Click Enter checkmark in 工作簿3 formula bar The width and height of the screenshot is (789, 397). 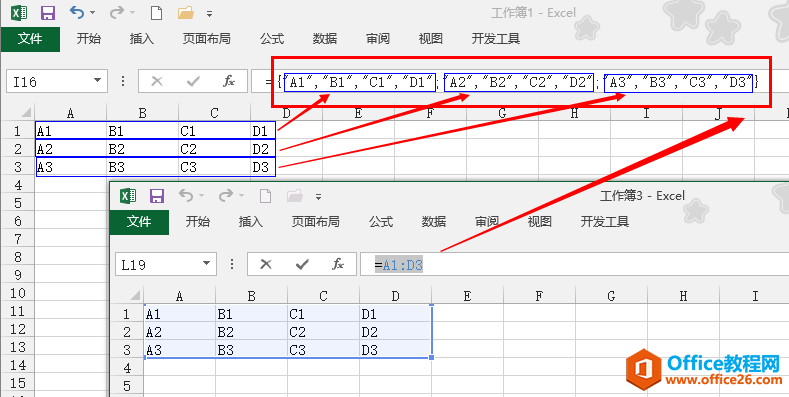302,264
